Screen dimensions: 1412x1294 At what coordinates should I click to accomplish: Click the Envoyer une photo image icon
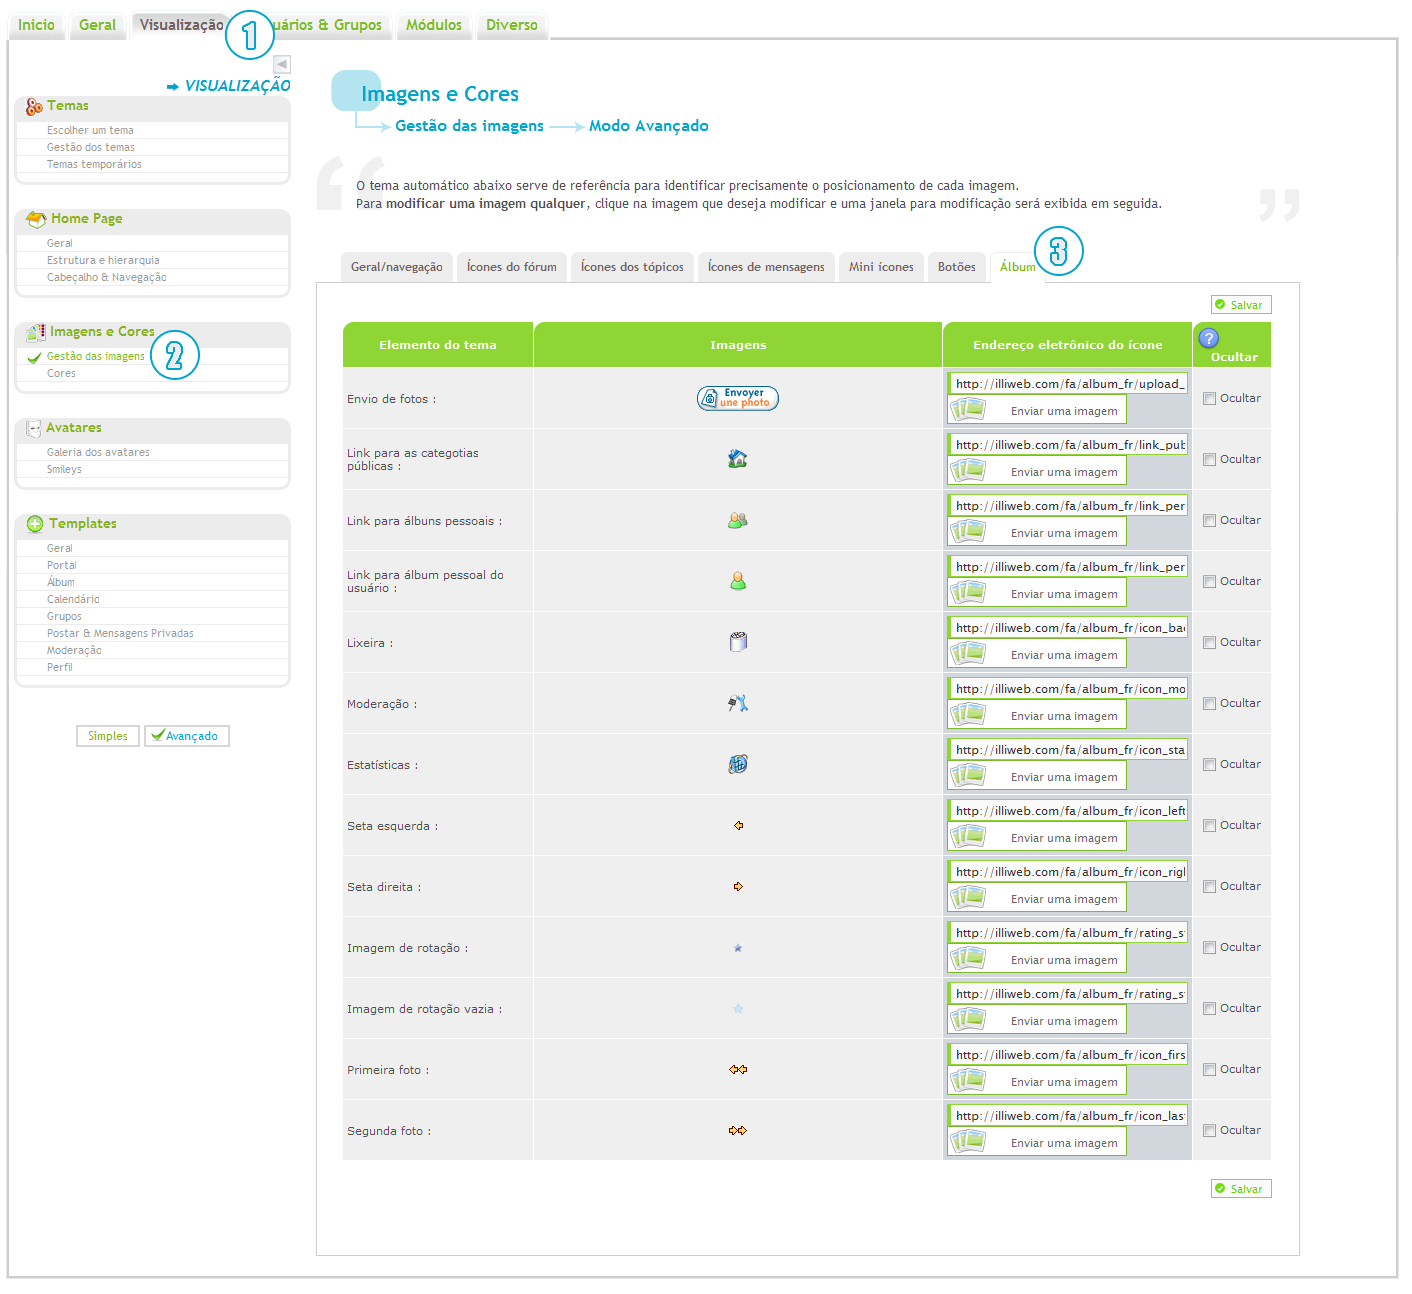[x=738, y=398]
